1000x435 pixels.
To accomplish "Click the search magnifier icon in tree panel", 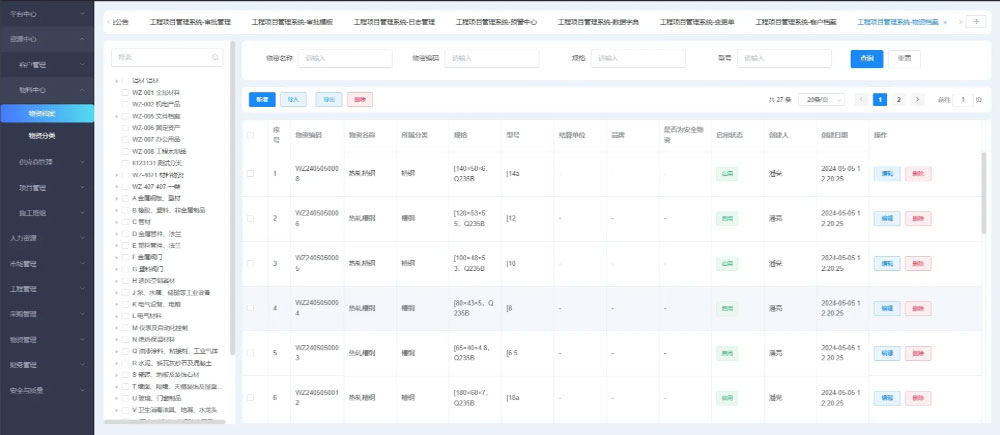I will click(x=215, y=58).
